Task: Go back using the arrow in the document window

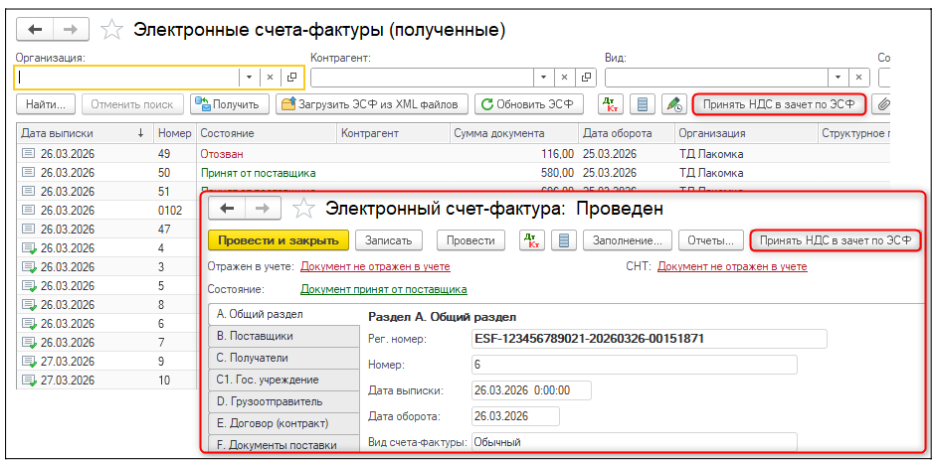Action: click(227, 209)
